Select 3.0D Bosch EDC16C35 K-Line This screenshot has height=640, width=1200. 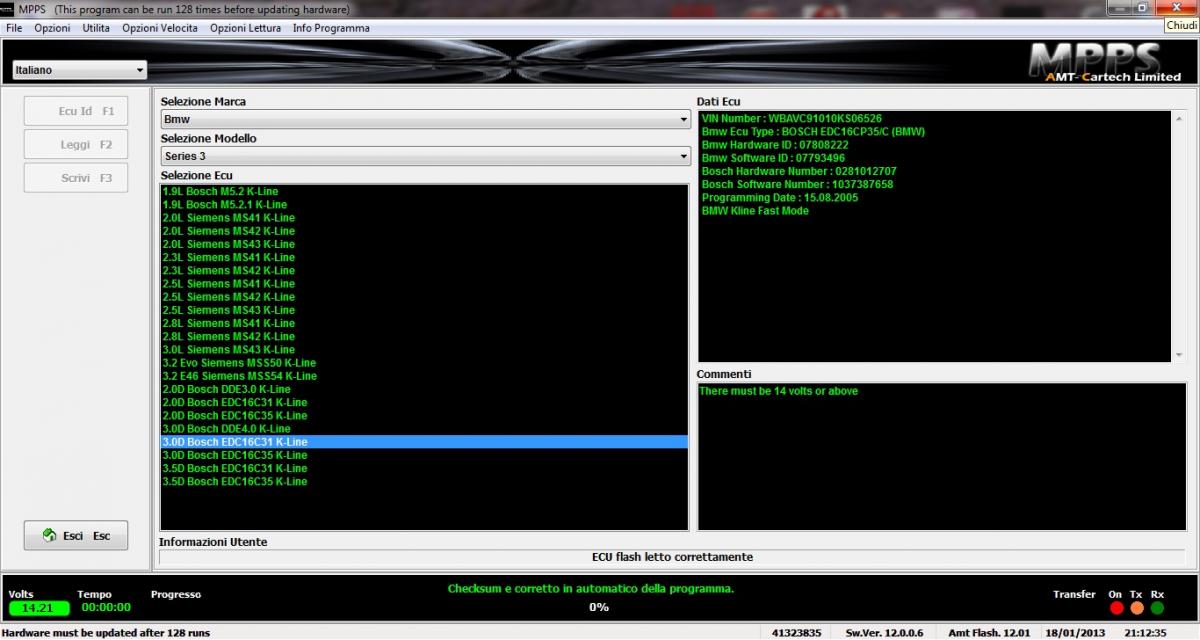(x=424, y=455)
